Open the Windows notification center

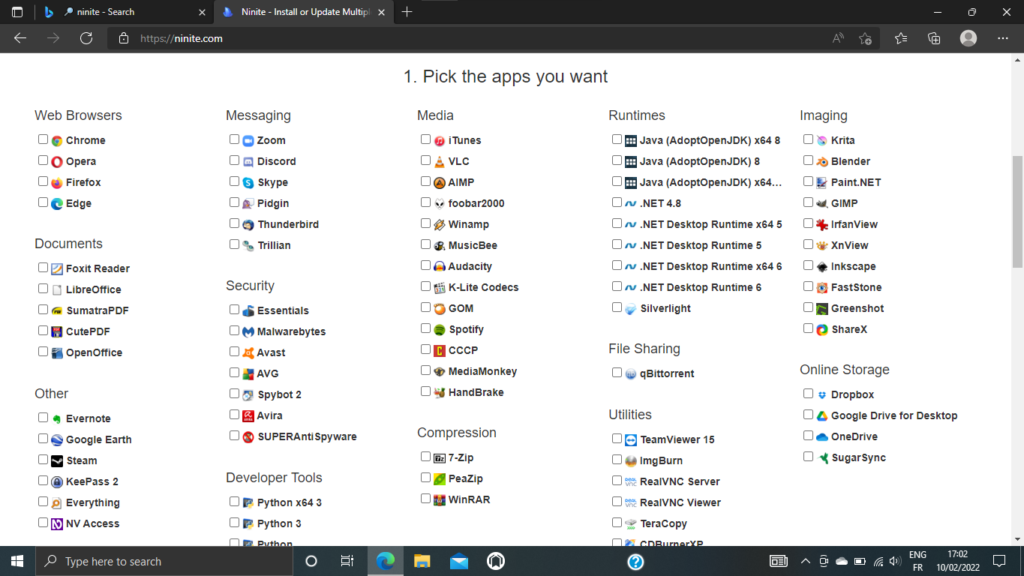pyautogui.click(x=999, y=561)
